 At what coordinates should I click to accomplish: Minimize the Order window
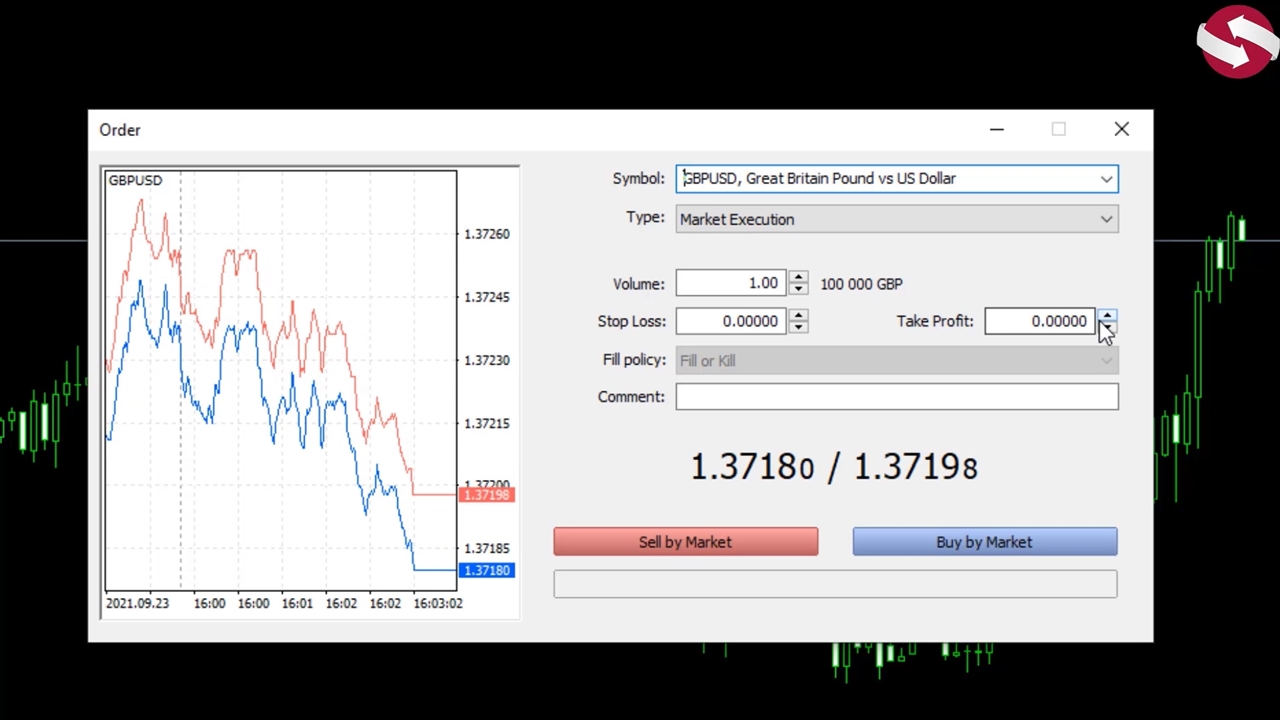point(996,129)
